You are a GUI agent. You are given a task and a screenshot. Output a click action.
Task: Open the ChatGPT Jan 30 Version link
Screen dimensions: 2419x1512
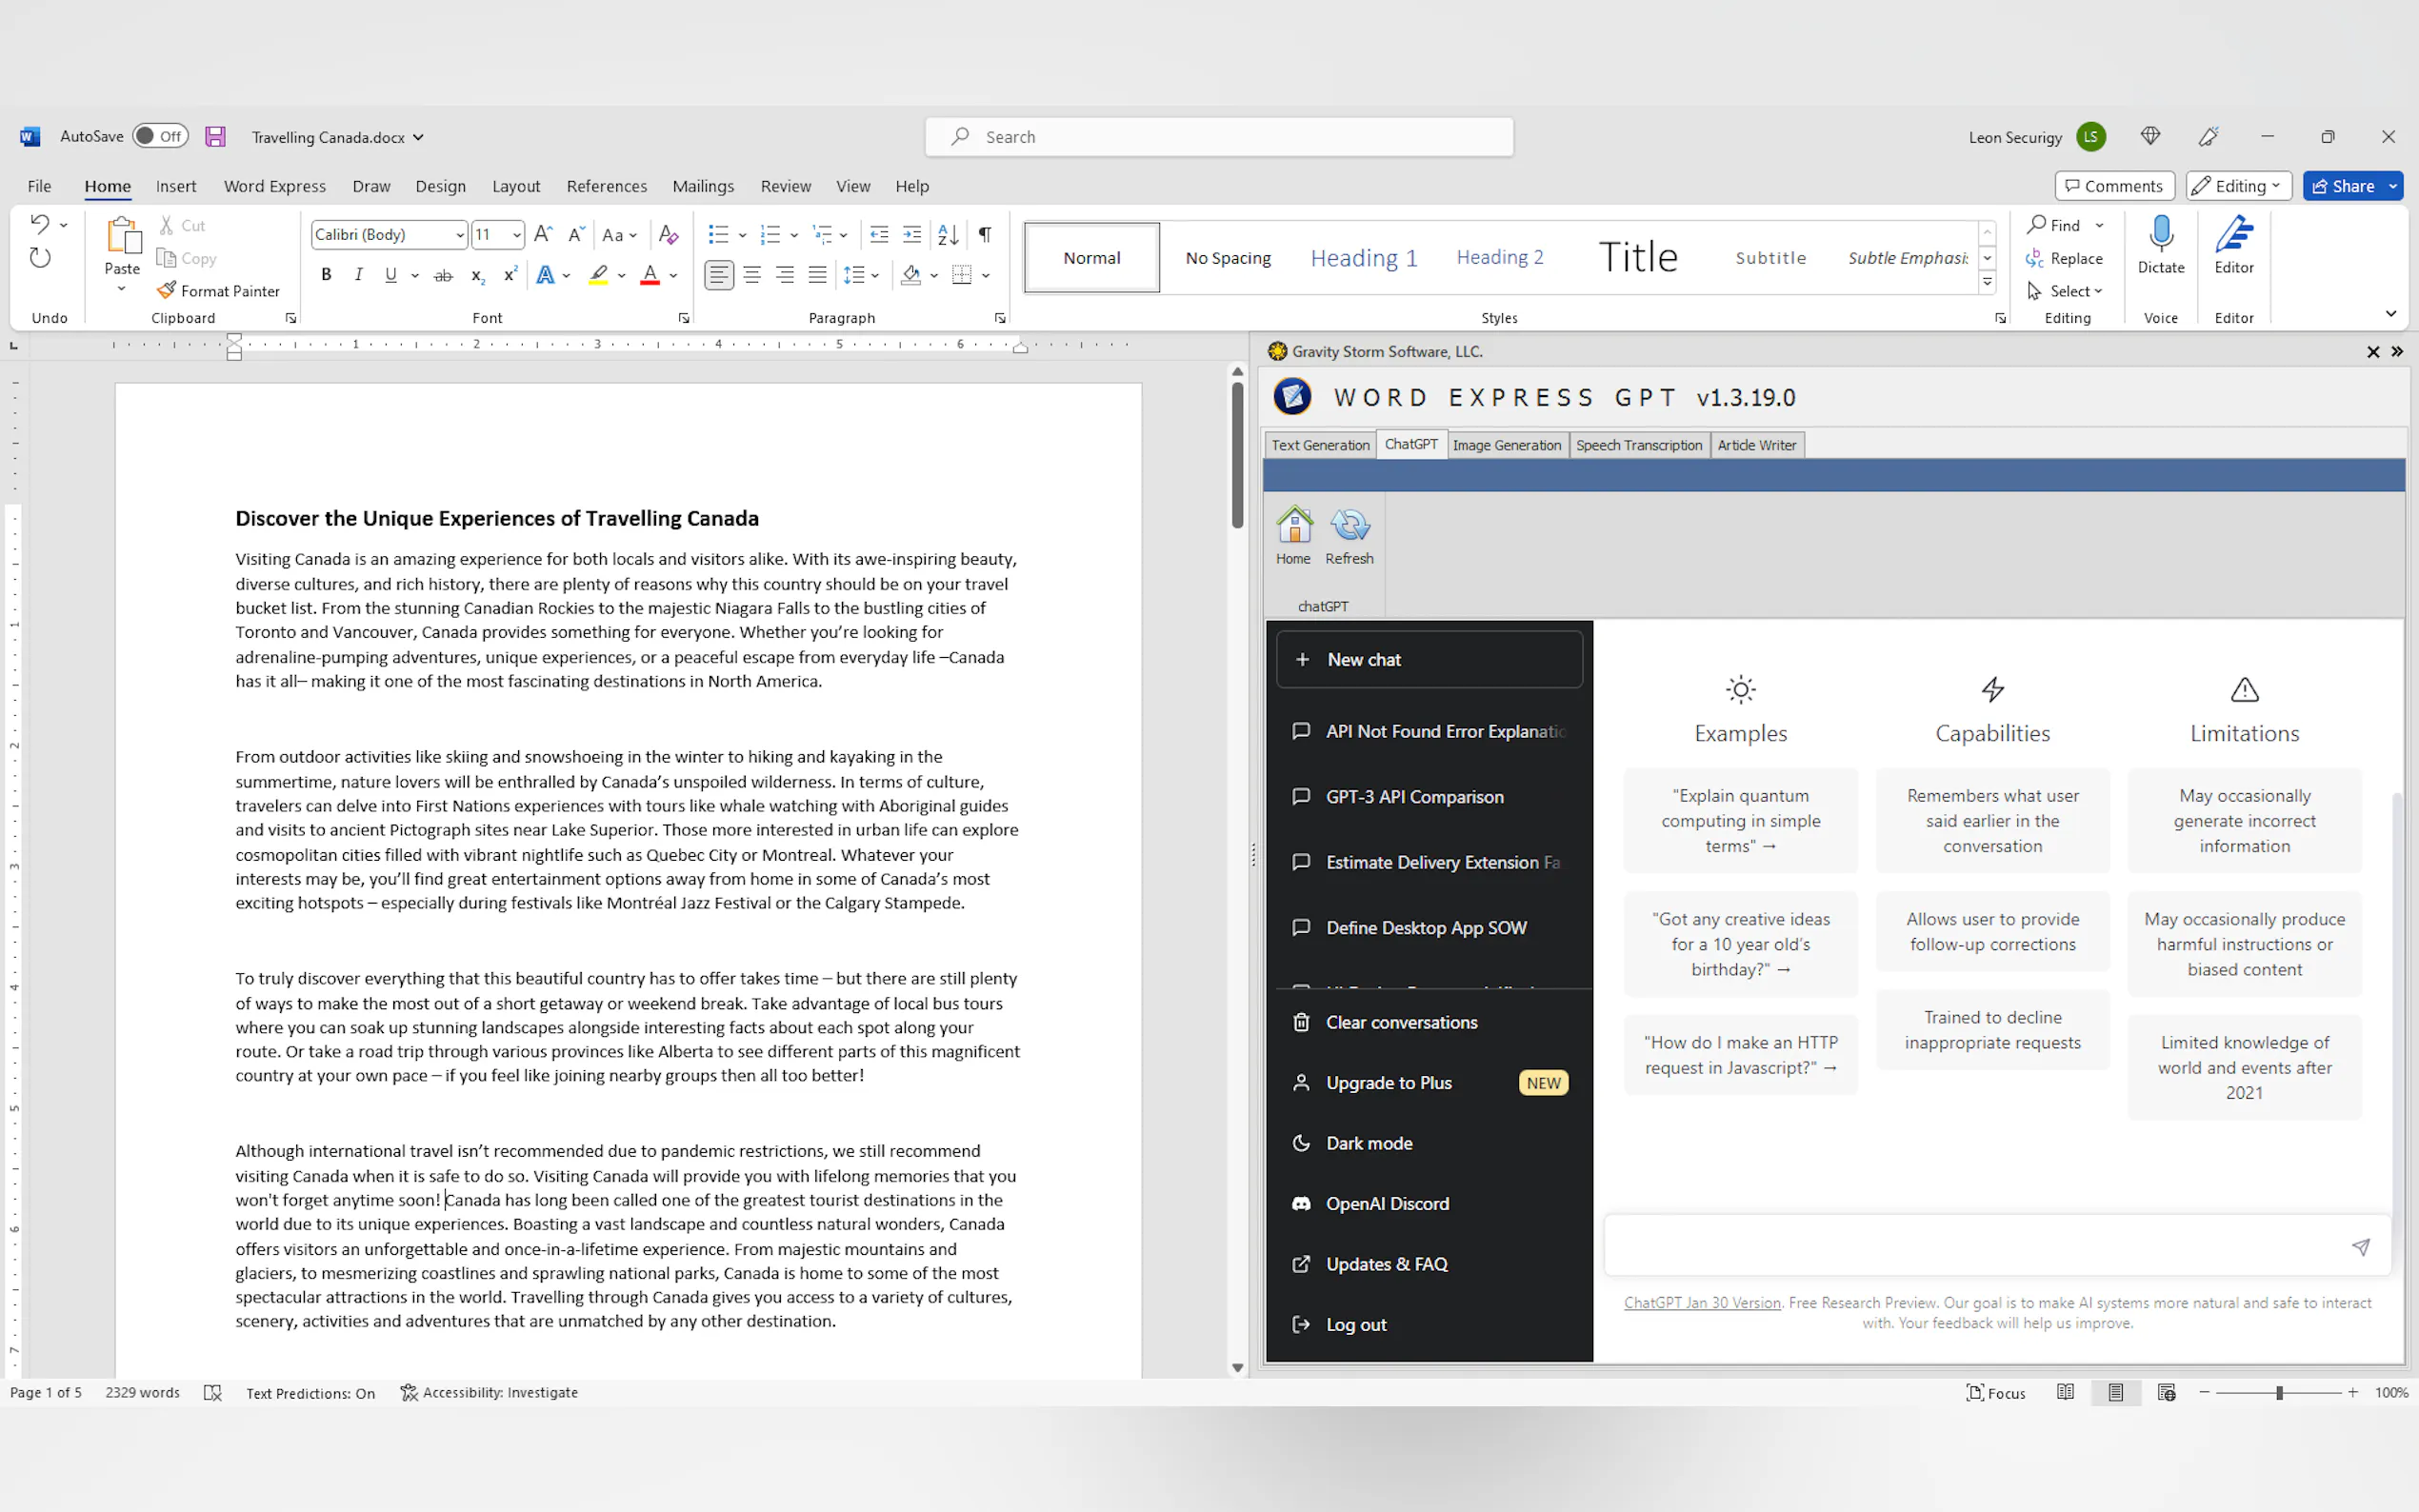(1702, 1302)
